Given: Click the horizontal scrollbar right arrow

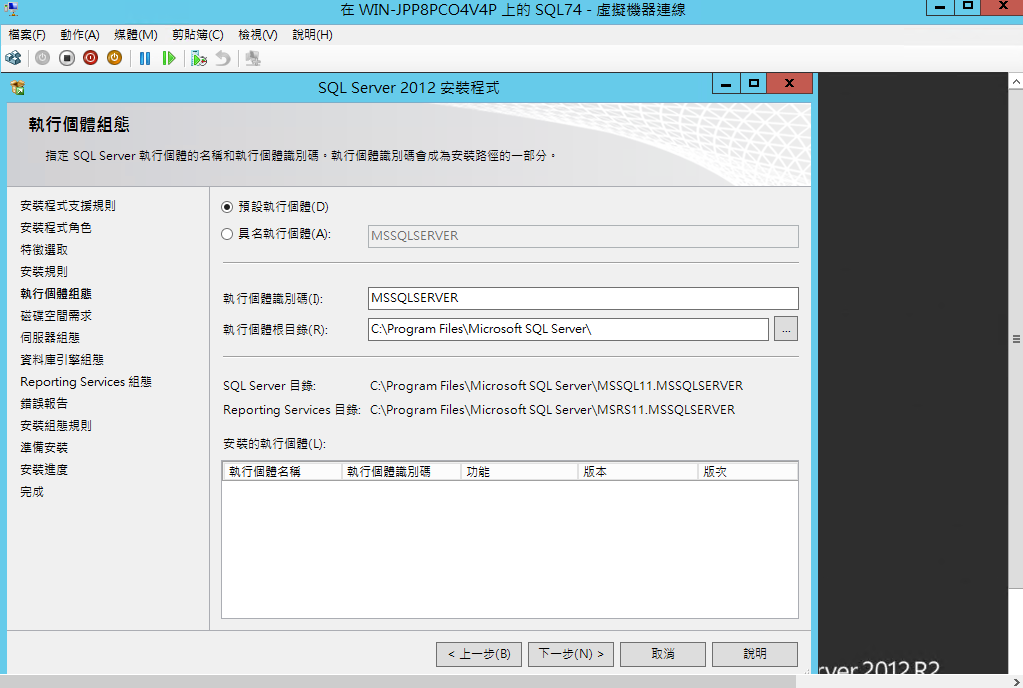Looking at the screenshot, I should tap(1016, 681).
